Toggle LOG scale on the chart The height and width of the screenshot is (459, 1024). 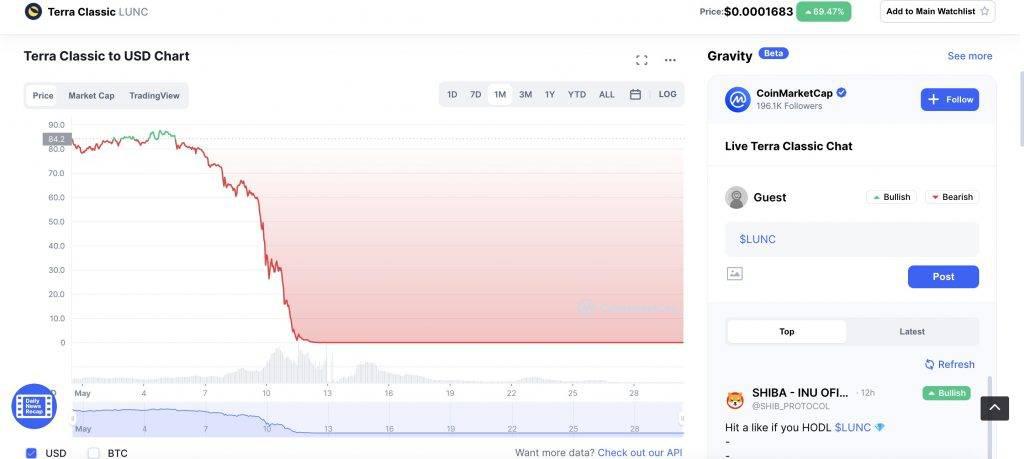pyautogui.click(x=667, y=95)
